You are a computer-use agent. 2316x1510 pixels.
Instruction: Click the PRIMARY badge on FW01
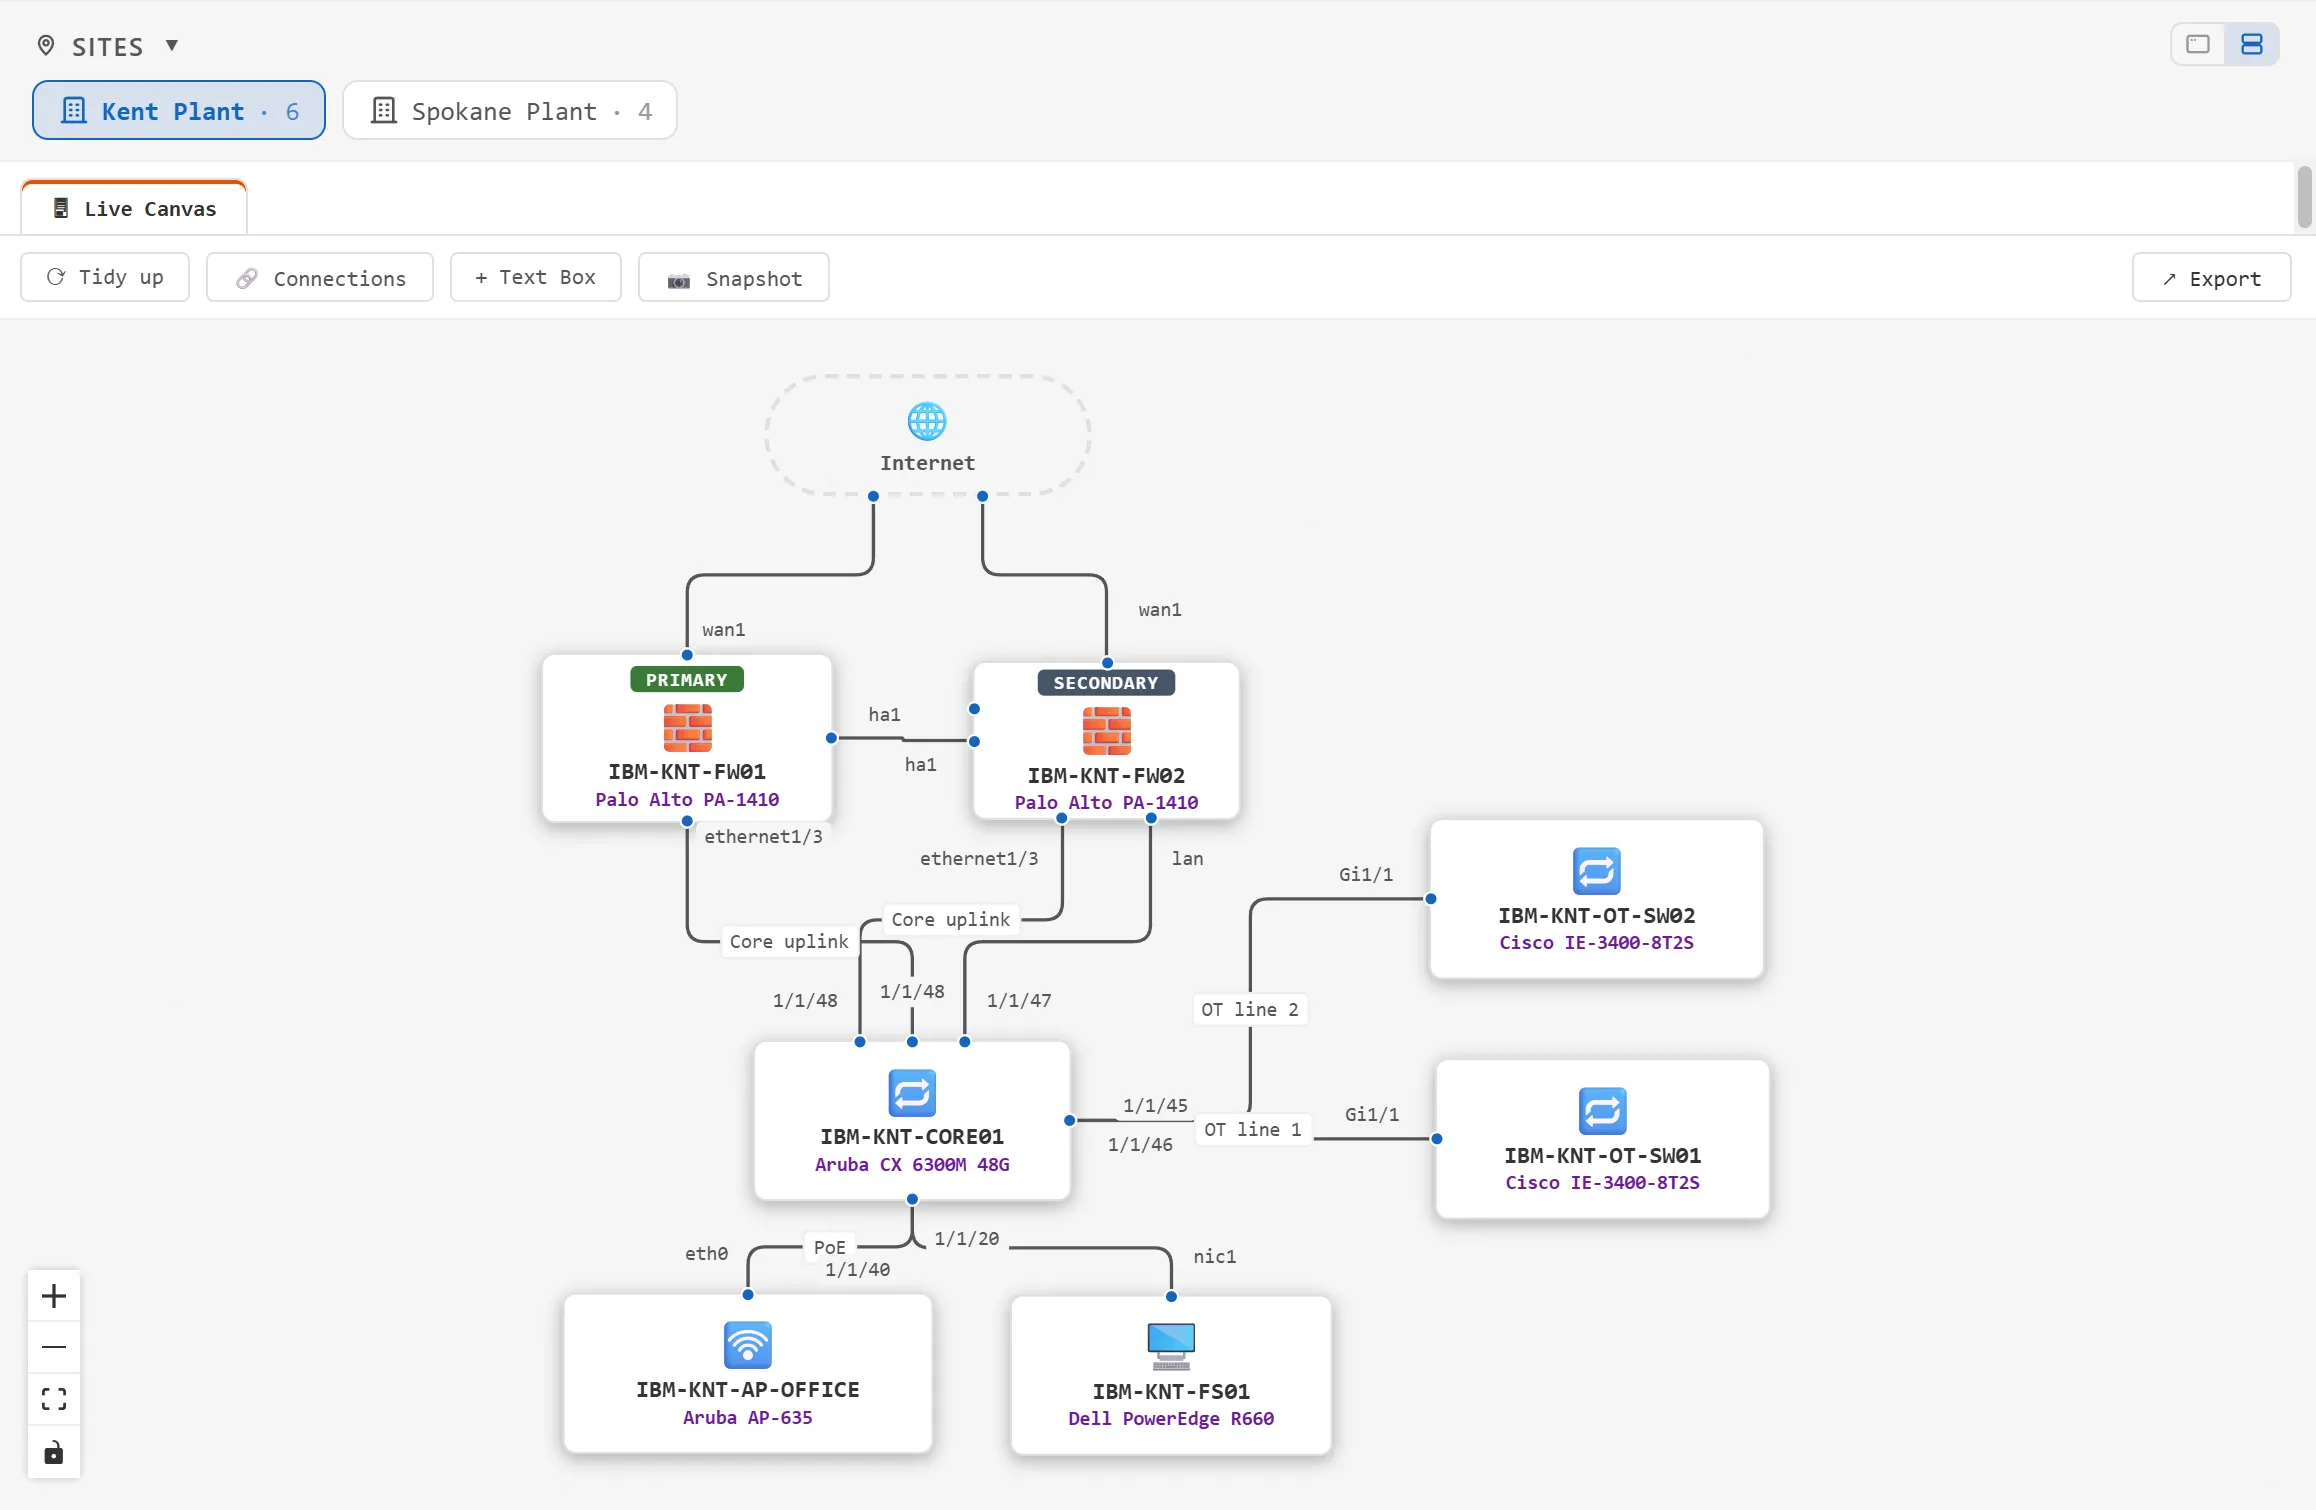687,680
